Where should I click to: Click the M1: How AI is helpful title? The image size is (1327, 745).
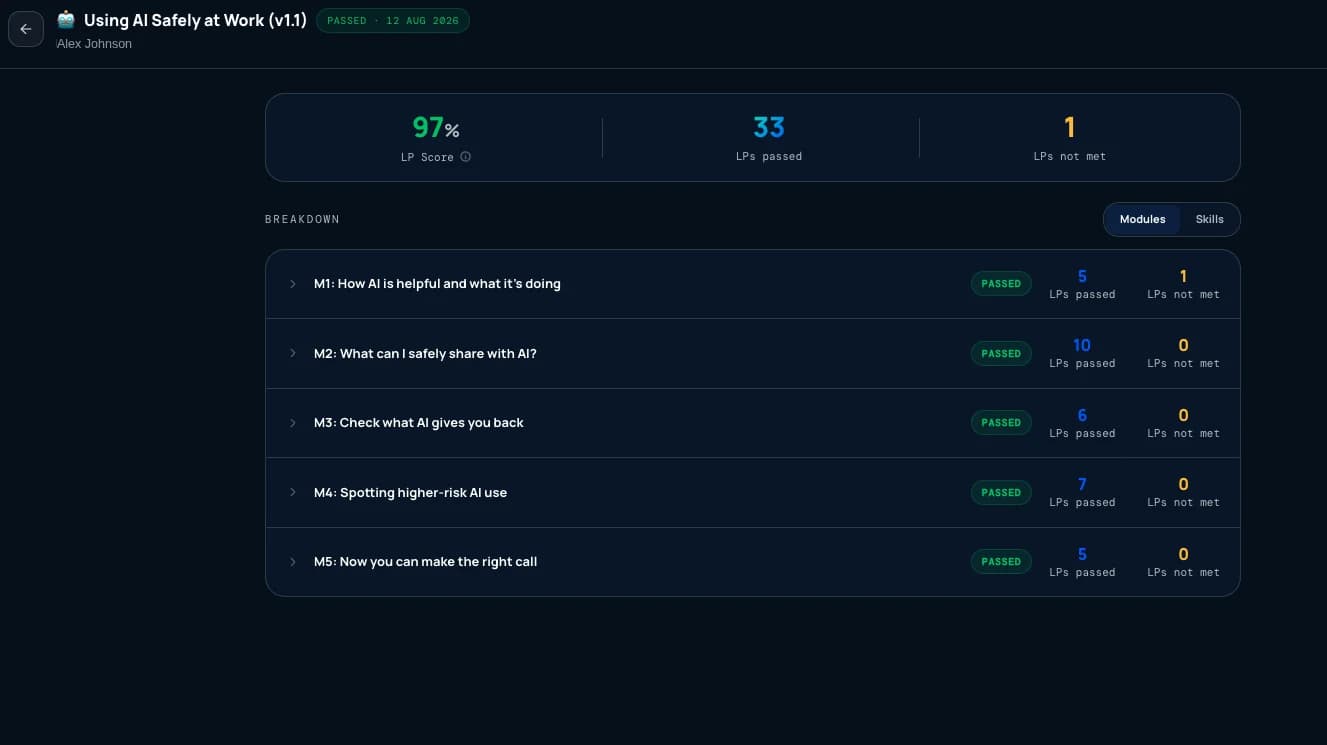pos(437,284)
